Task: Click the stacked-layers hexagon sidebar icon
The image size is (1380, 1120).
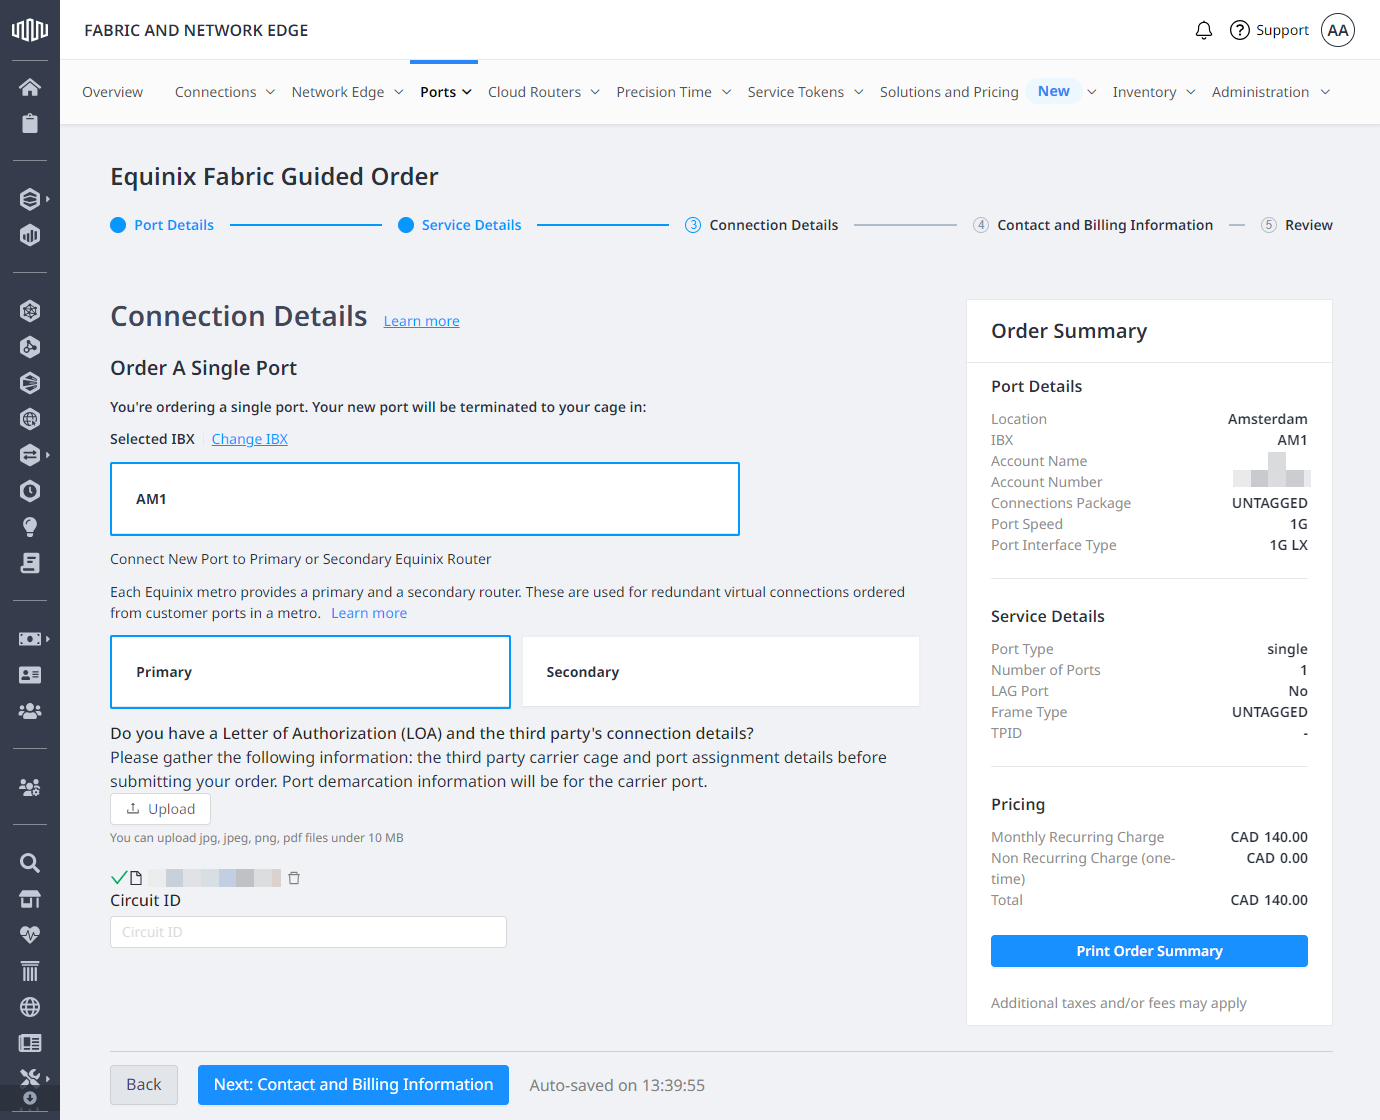Action: click(x=30, y=199)
